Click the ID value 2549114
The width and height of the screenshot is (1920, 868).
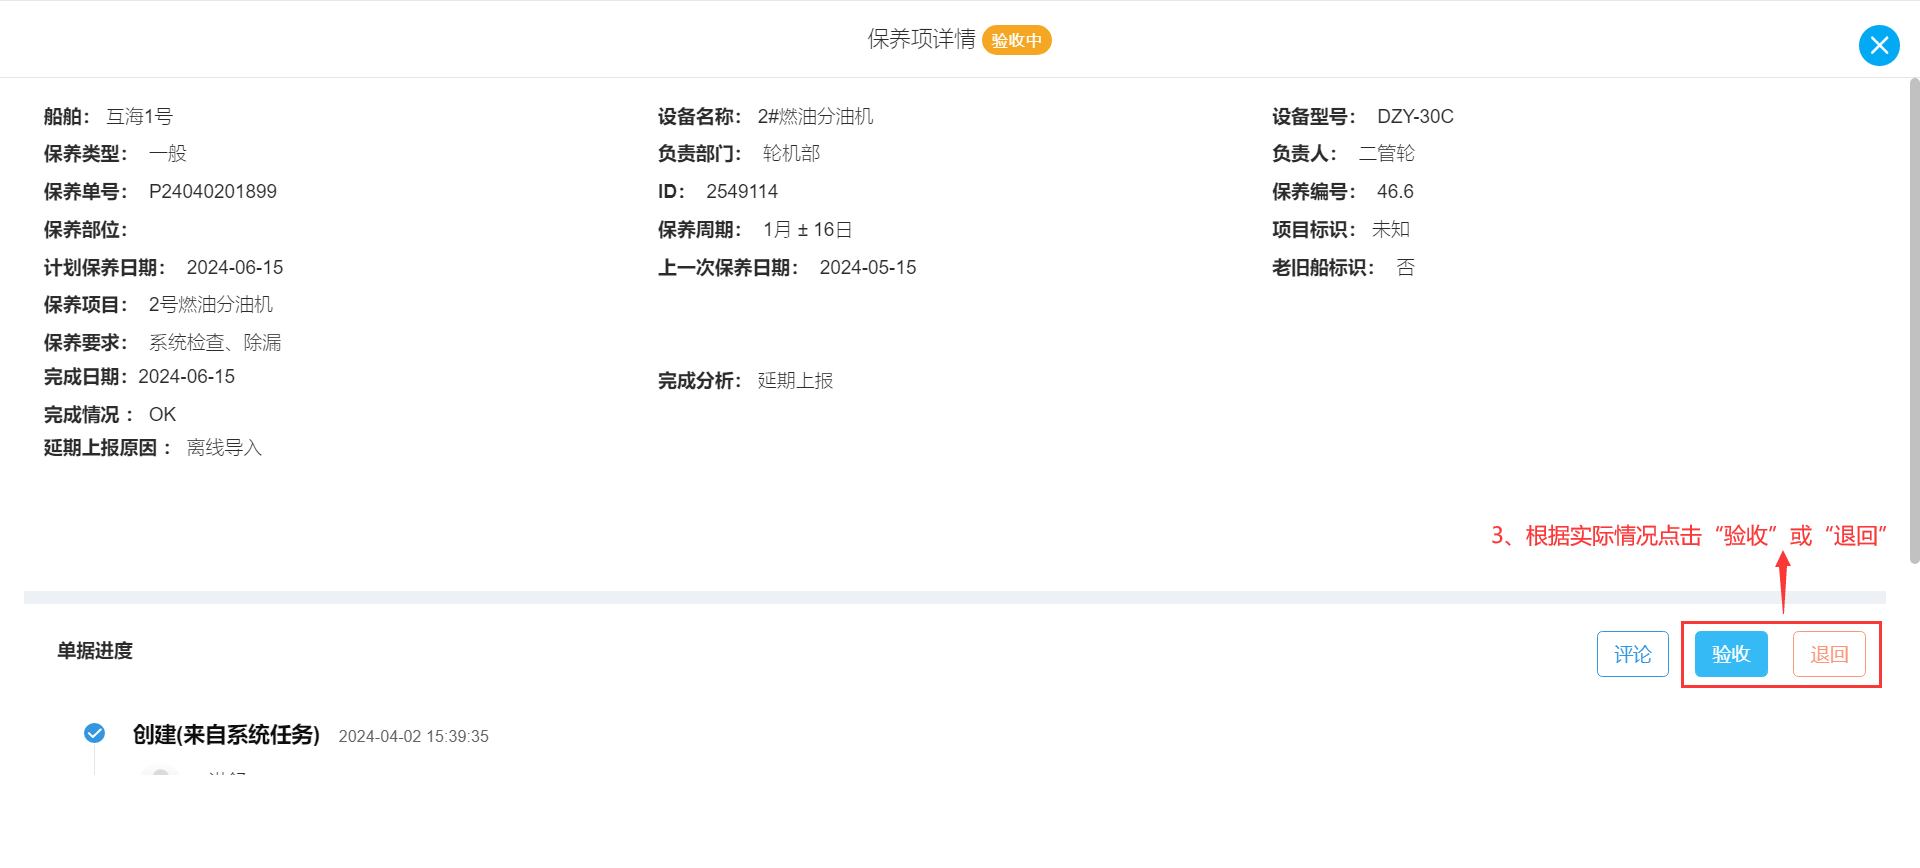(x=742, y=191)
